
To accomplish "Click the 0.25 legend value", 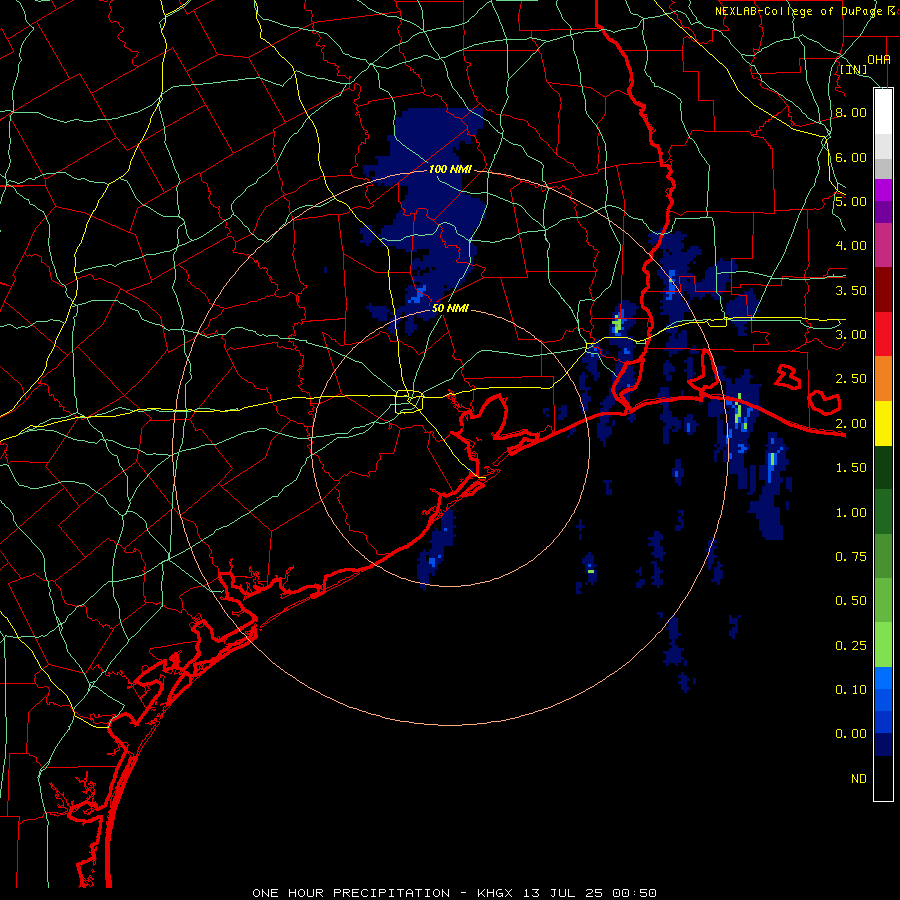I will click(851, 646).
